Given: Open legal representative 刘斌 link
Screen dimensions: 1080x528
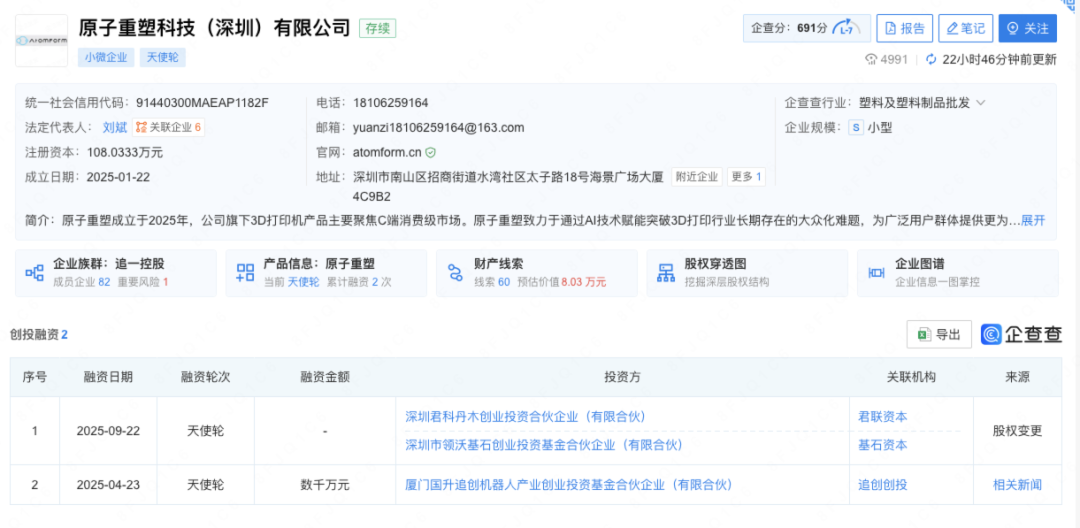Looking at the screenshot, I should (x=114, y=127).
